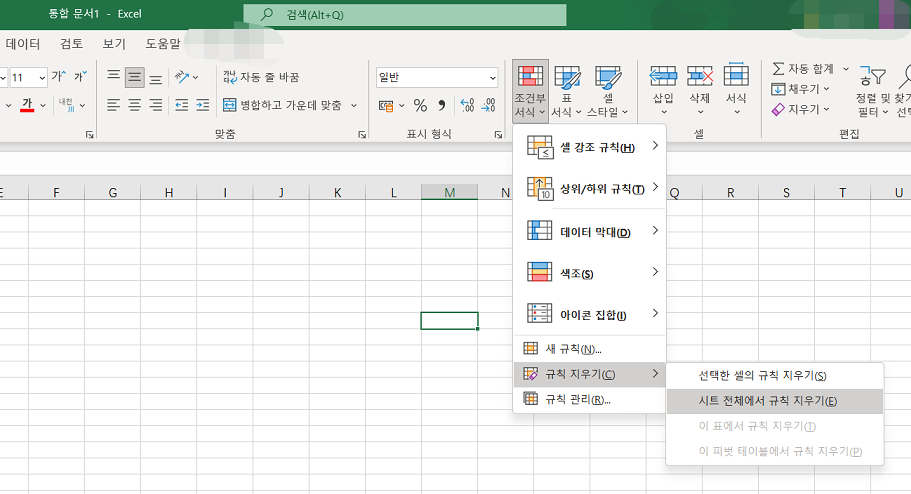Click the decrease font size icon

(80, 76)
